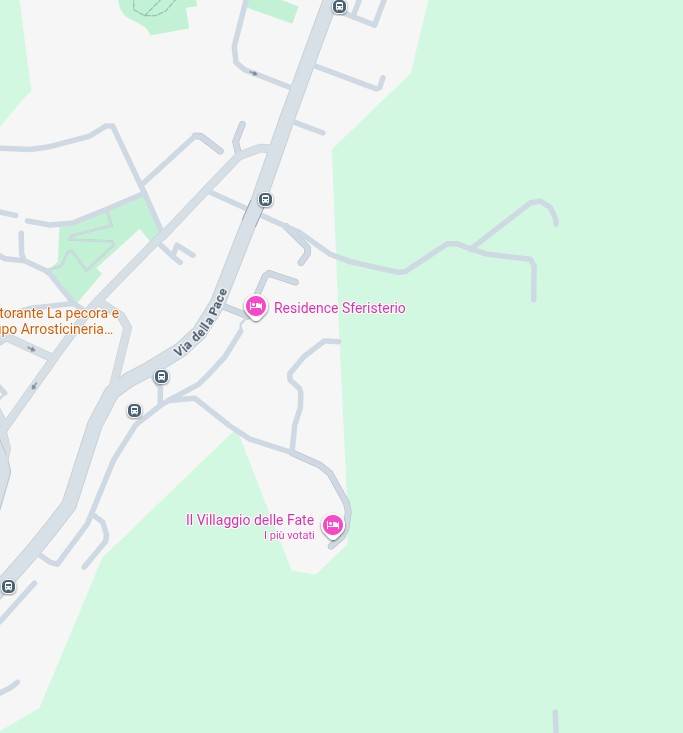This screenshot has width=683, height=733.
Task: Select the Il Villaggio delle Fate lodging pin
Action: (x=332, y=525)
